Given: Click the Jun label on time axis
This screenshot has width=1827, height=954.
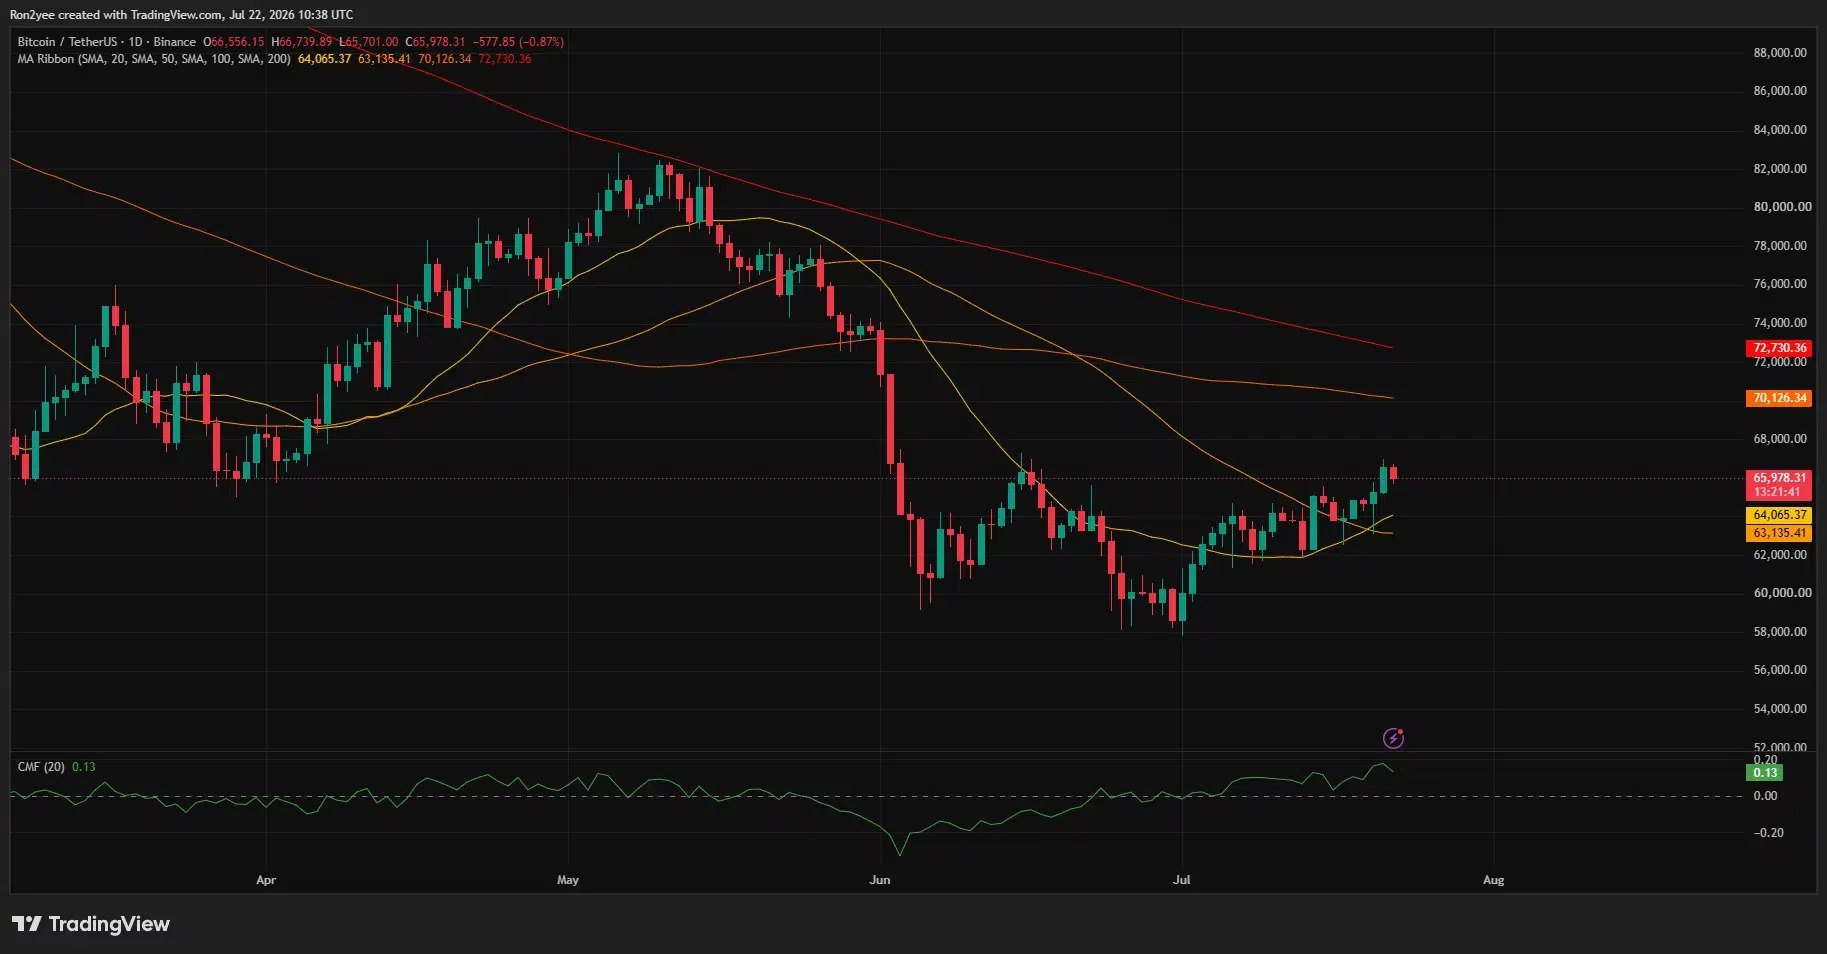Looking at the screenshot, I should [x=880, y=880].
